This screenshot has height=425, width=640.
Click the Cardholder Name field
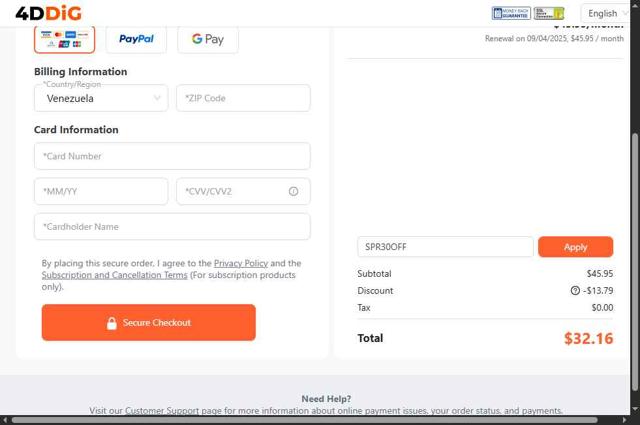point(172,226)
